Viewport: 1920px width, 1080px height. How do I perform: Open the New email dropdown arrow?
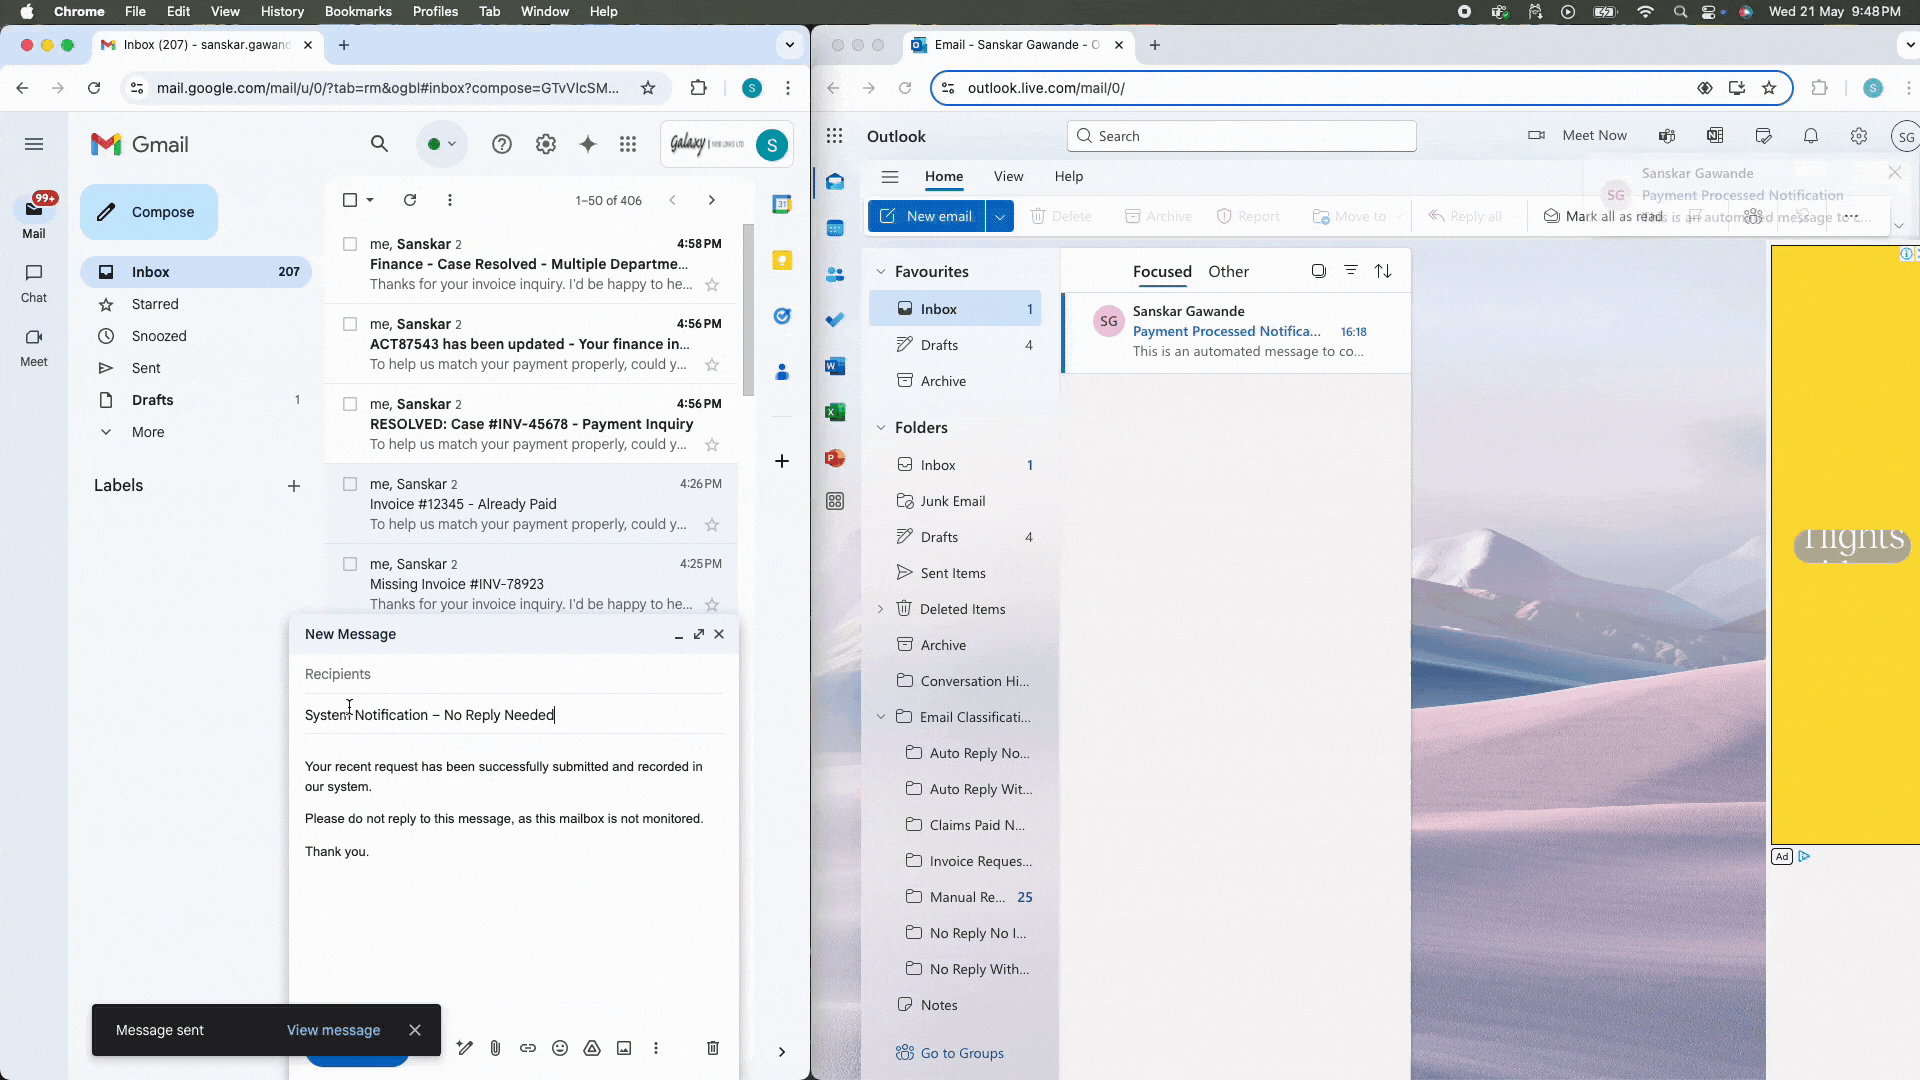[x=1000, y=216]
